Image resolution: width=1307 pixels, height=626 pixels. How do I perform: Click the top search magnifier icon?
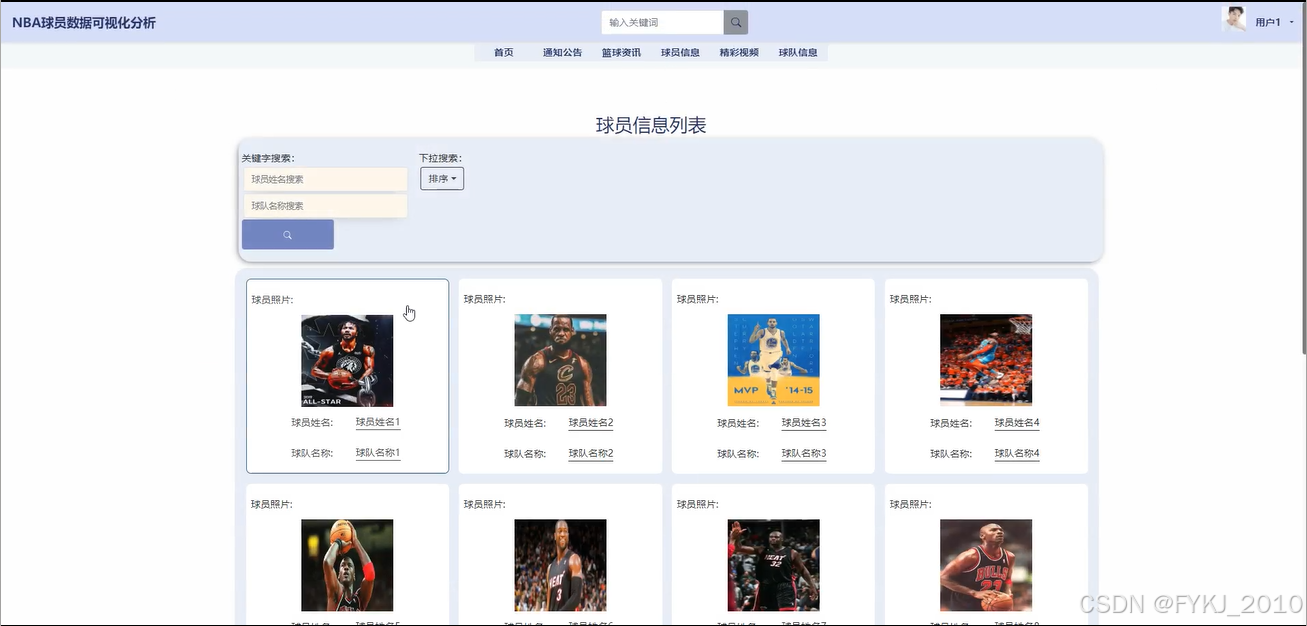click(736, 22)
